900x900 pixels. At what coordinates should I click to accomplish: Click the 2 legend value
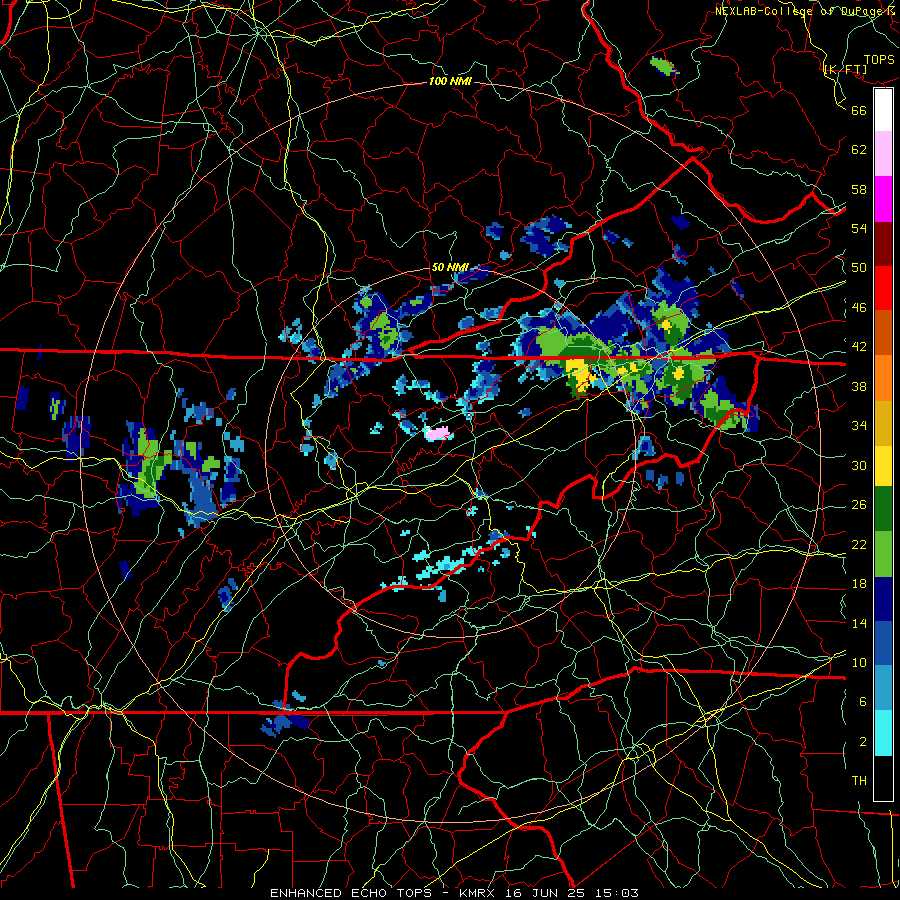click(863, 742)
